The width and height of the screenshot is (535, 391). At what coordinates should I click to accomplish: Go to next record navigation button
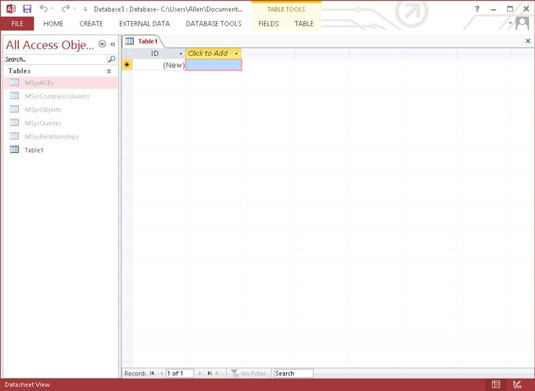200,373
